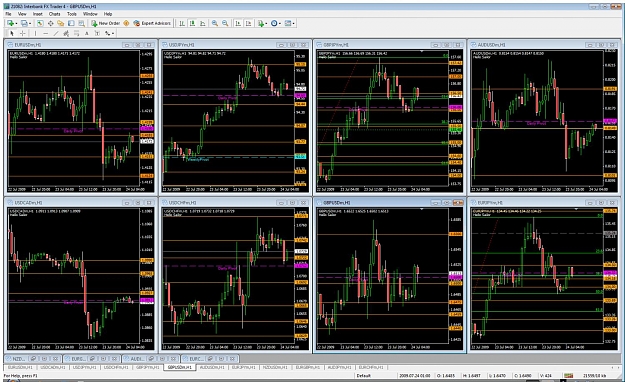The height and width of the screenshot is (382, 625).
Task: Switch to the EURCHFm,H1 bottom tab
Action: (371, 367)
